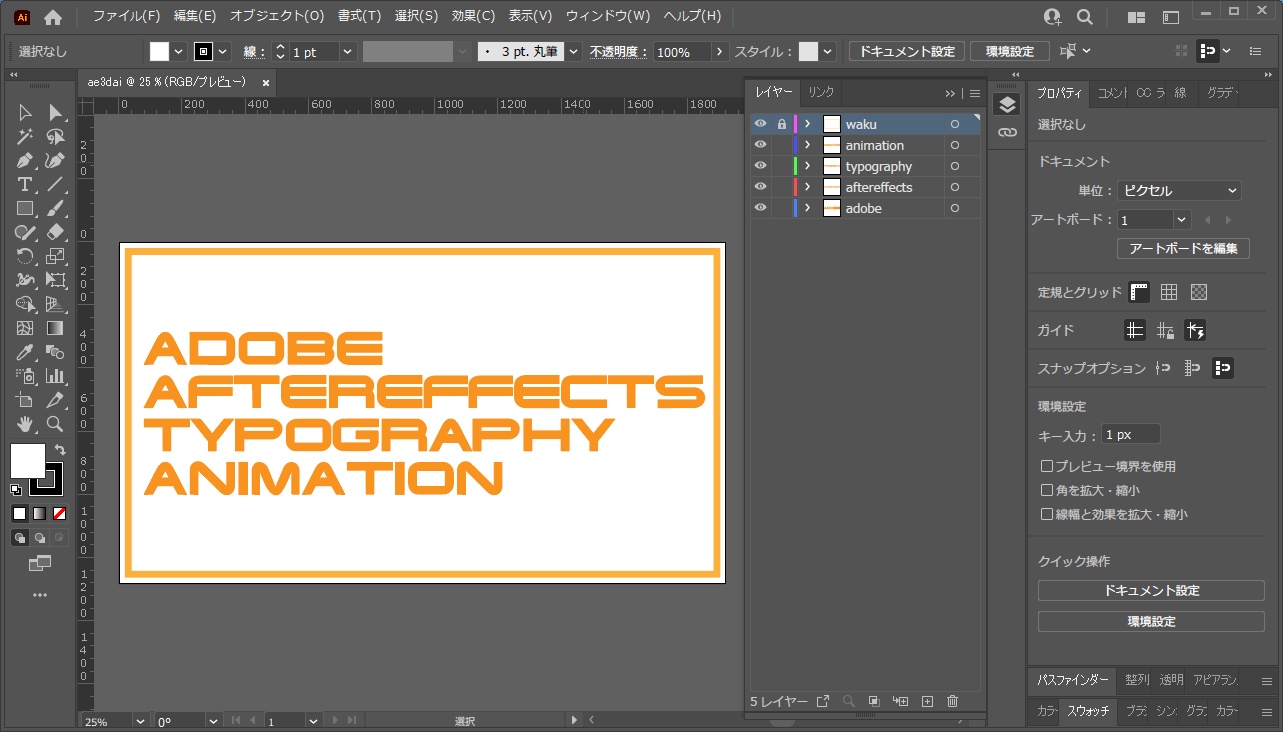Hide the aftereffects layer
The width and height of the screenshot is (1283, 732).
760,187
